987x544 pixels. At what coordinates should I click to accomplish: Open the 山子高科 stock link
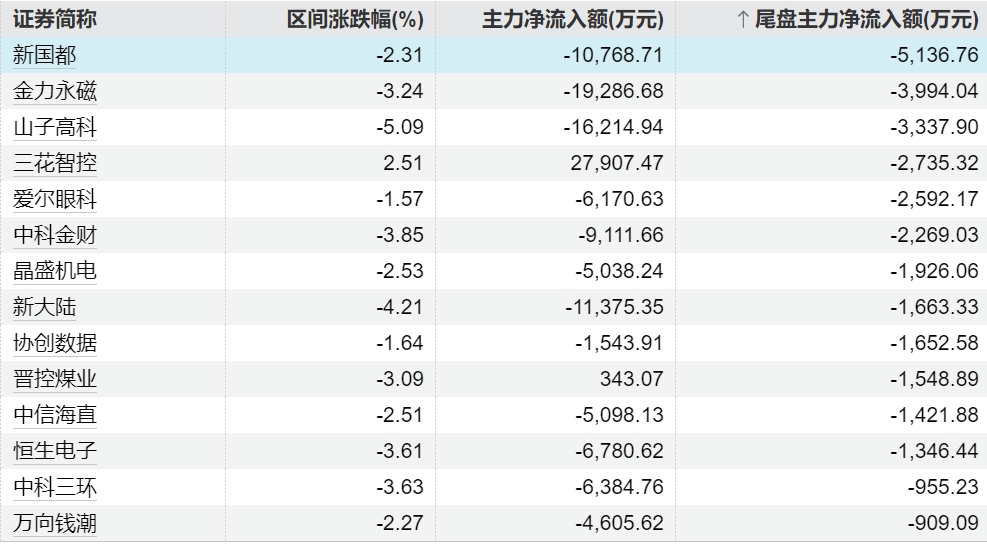click(55, 127)
